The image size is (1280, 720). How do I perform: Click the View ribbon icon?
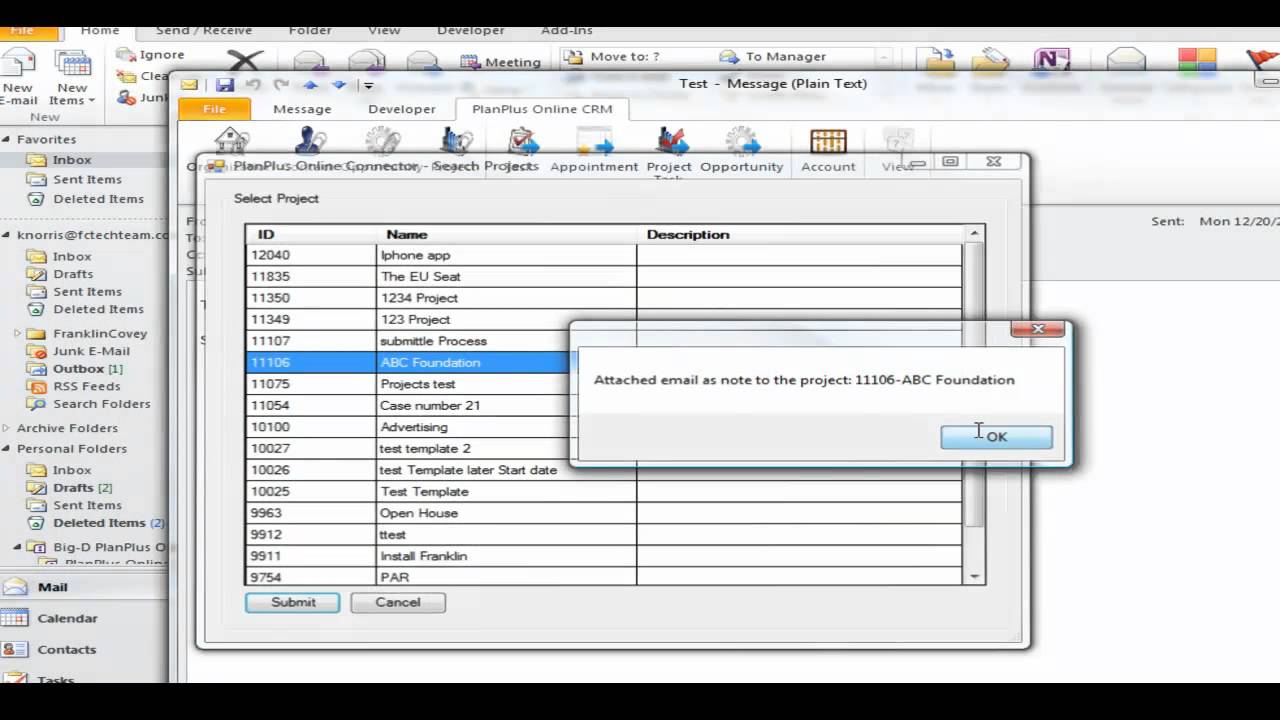point(898,141)
